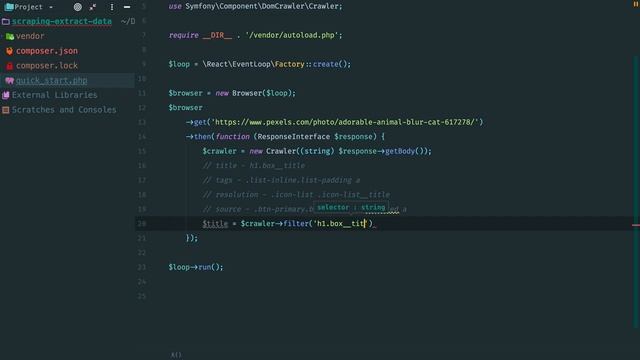
Task: Click the 'h1.box__tit' string argument
Action: pyautogui.click(x=340, y=224)
